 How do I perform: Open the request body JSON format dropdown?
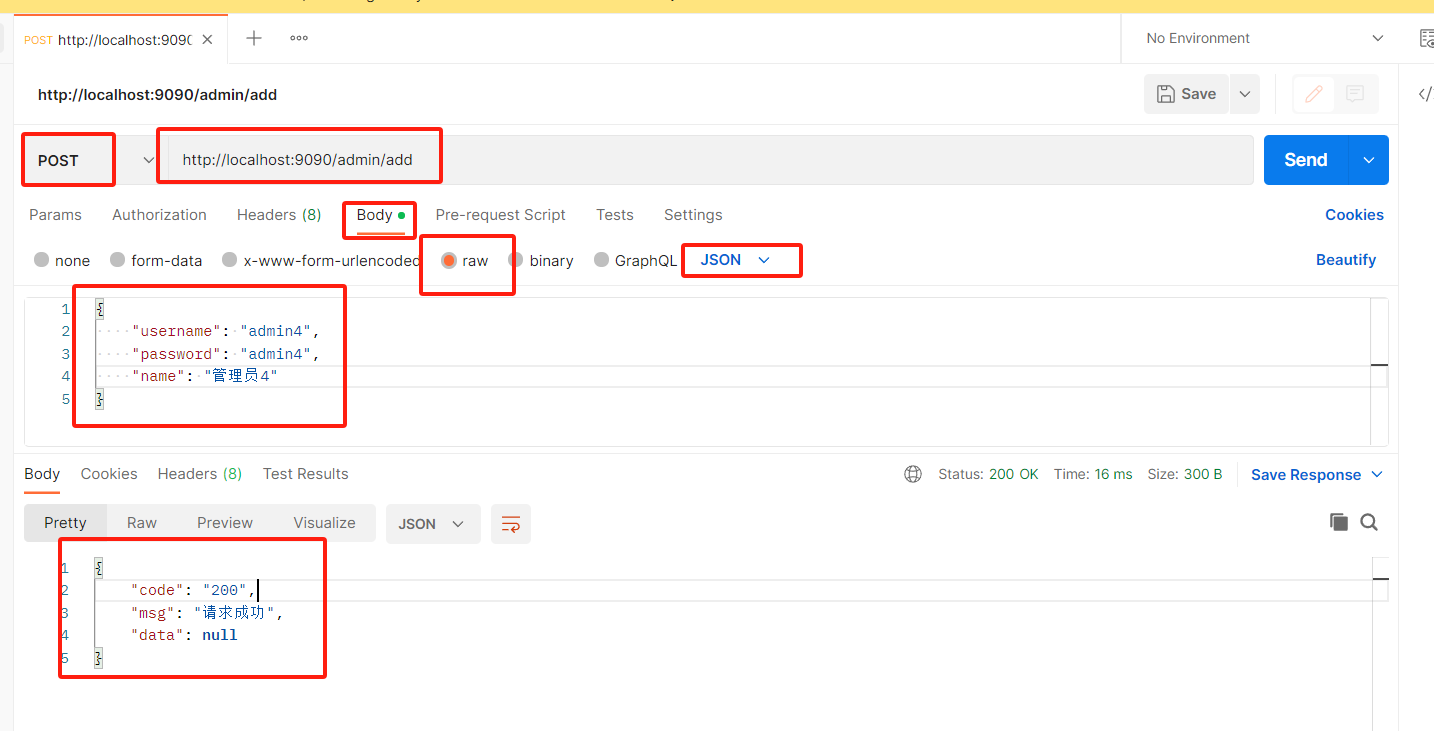[x=736, y=260]
